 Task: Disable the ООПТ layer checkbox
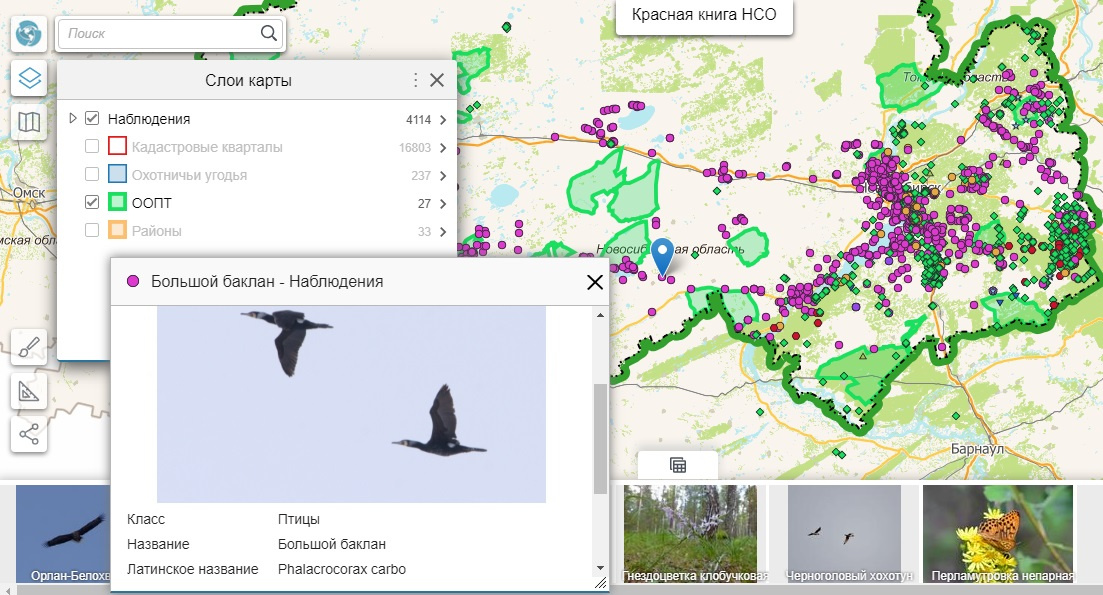(x=92, y=203)
